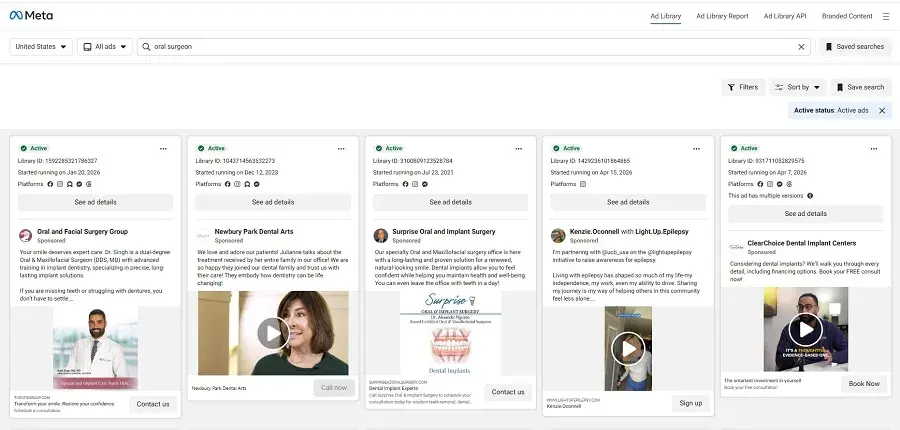900x430 pixels.
Task: Open Surprise Oral and Implant Surgery page link
Action: (x=444, y=232)
